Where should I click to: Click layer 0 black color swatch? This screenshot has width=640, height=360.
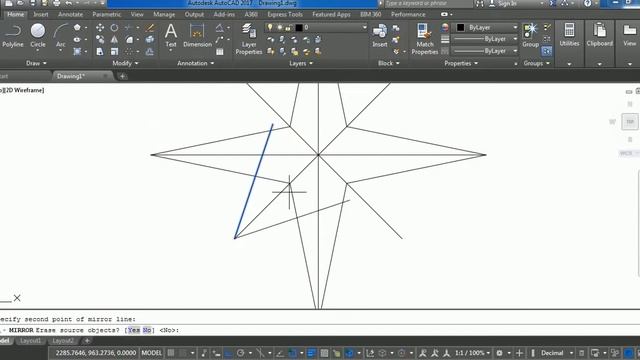299,27
